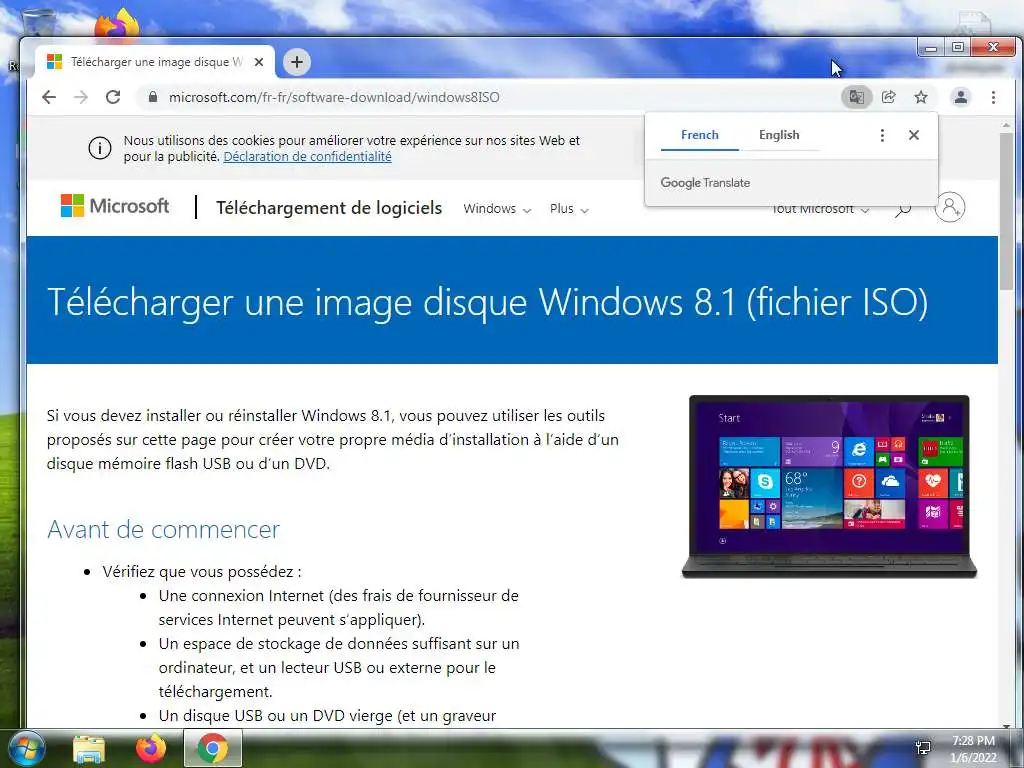The image size is (1024, 768).
Task: Click the cookie notice info icon
Action: tap(99, 148)
